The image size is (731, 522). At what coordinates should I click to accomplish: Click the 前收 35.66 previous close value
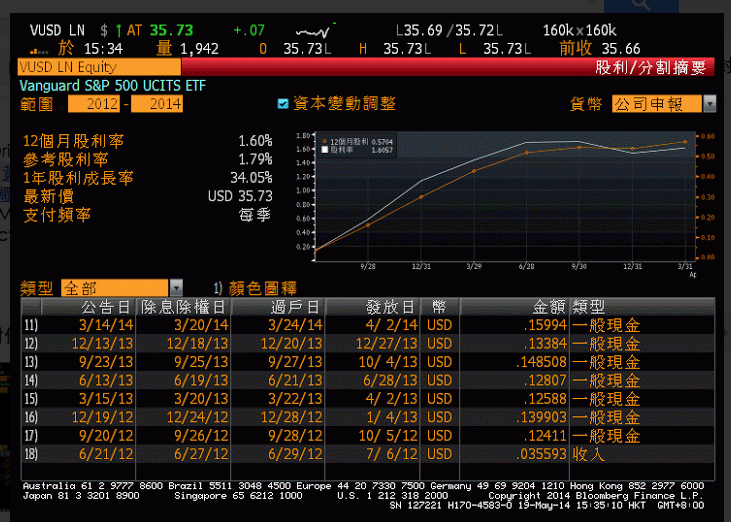coord(621,49)
